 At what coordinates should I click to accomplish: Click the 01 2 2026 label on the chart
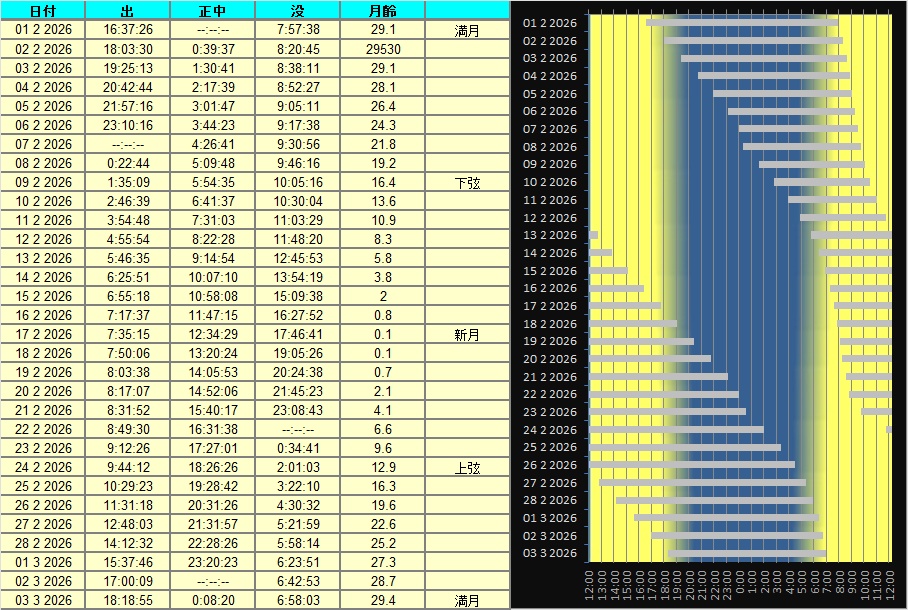click(550, 22)
